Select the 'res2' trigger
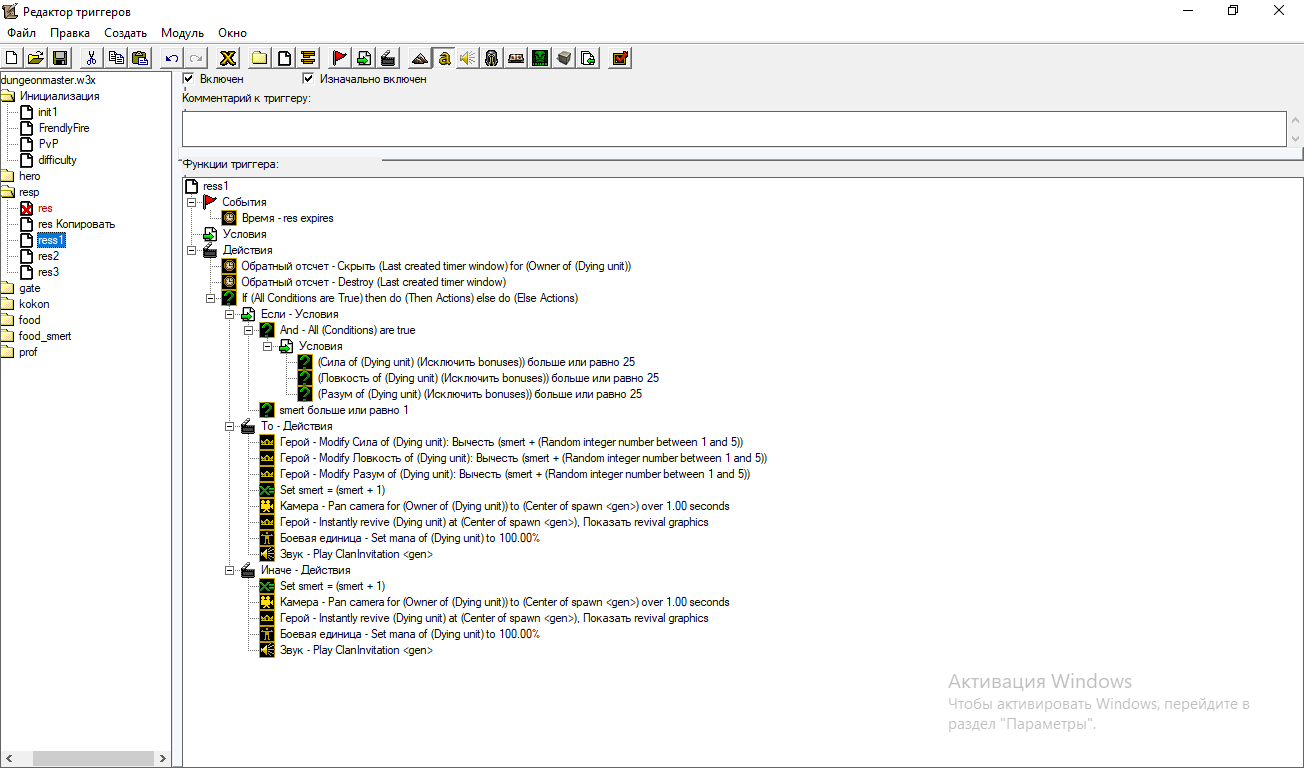Image resolution: width=1304 pixels, height=768 pixels. click(48, 256)
